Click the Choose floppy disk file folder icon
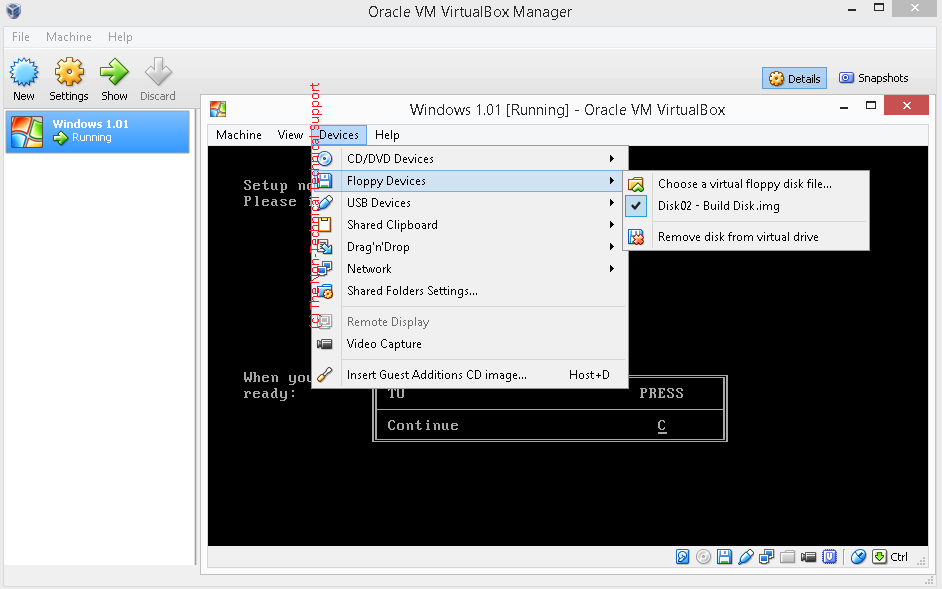Viewport: 942px width, 589px height. (636, 184)
